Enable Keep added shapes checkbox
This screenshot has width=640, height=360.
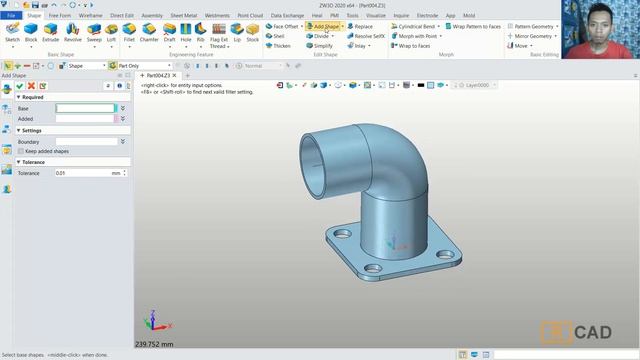tap(21, 151)
